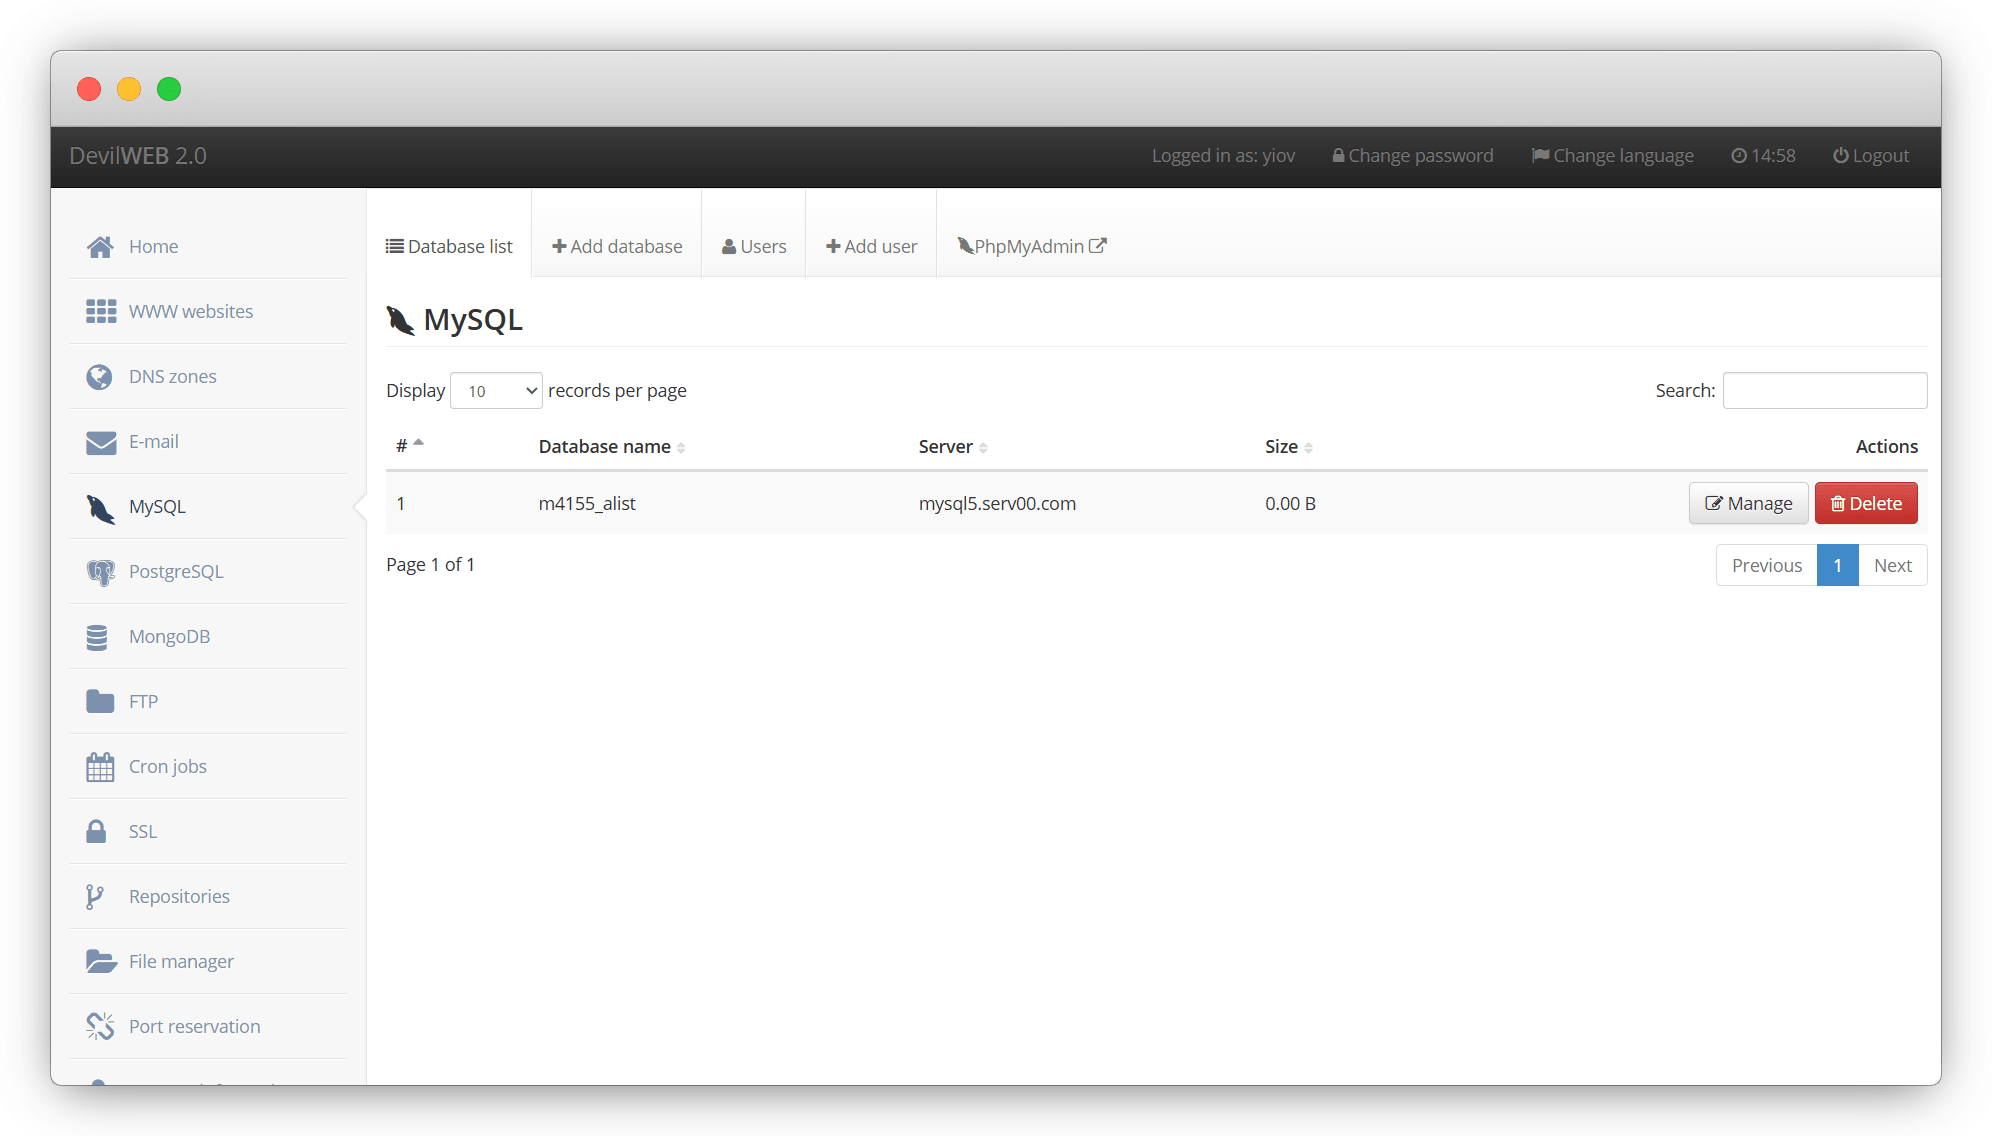
Task: Delete the m4155_alist database
Action: pyautogui.click(x=1866, y=504)
